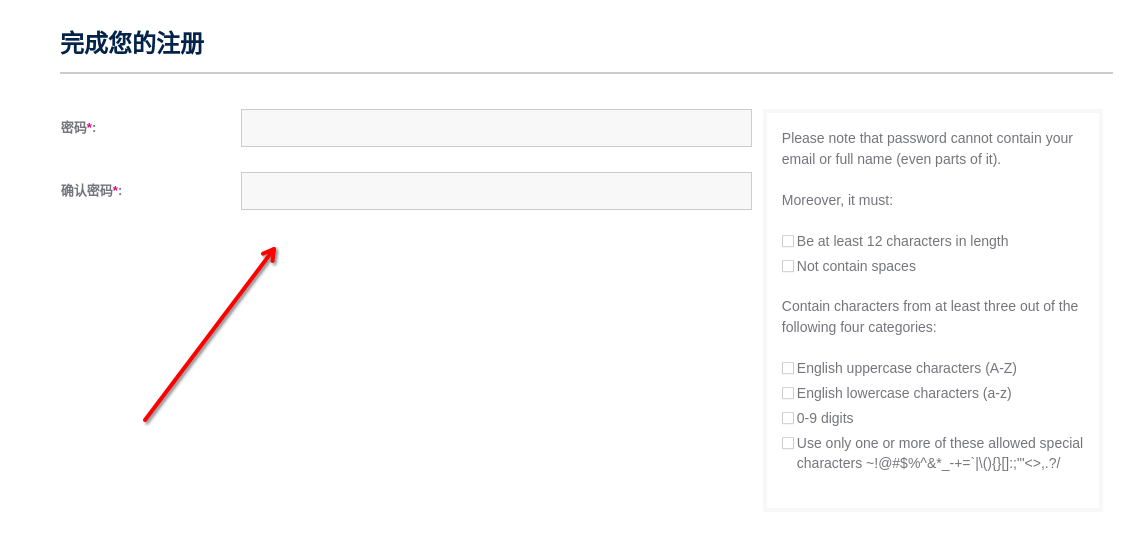Viewport: 1145px width, 544px height.
Task: Click the 密码 password input field
Action: (496, 128)
